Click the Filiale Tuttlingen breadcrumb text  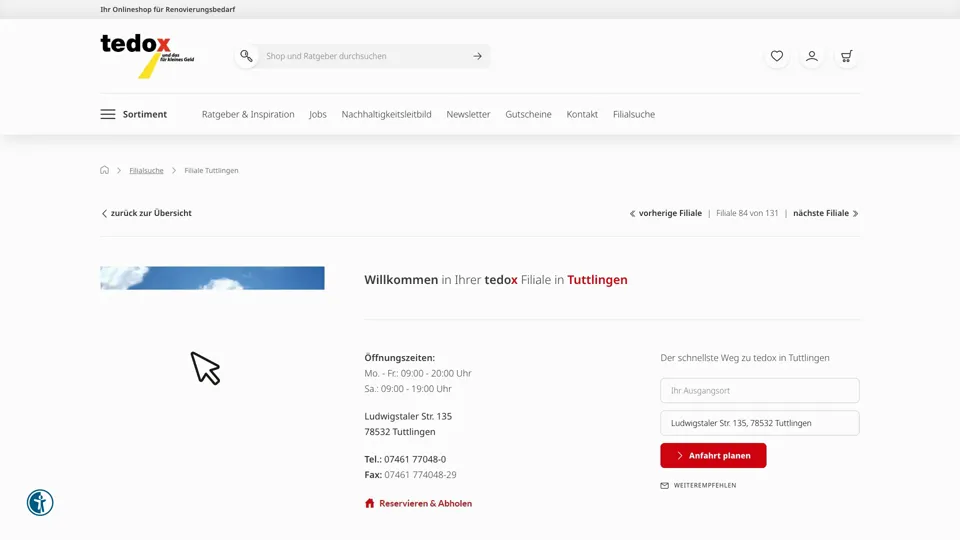(x=211, y=171)
